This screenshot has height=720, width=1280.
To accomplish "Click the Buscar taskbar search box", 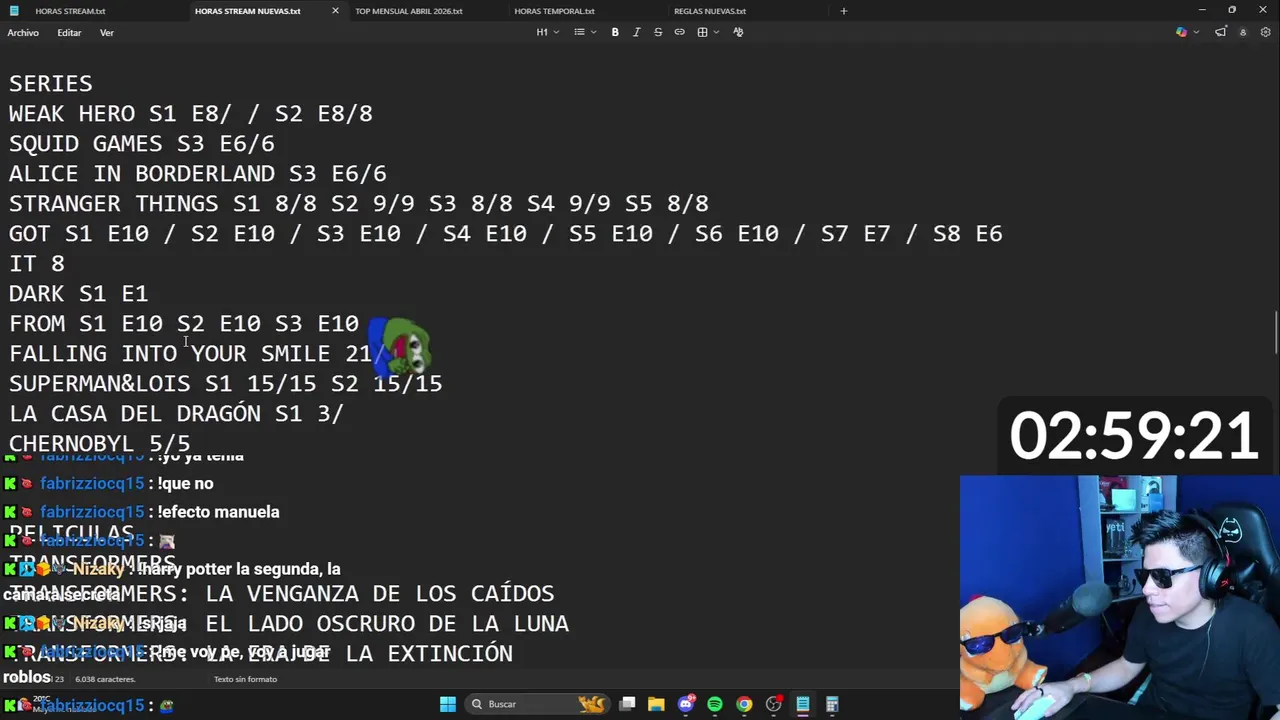I will click(x=538, y=704).
